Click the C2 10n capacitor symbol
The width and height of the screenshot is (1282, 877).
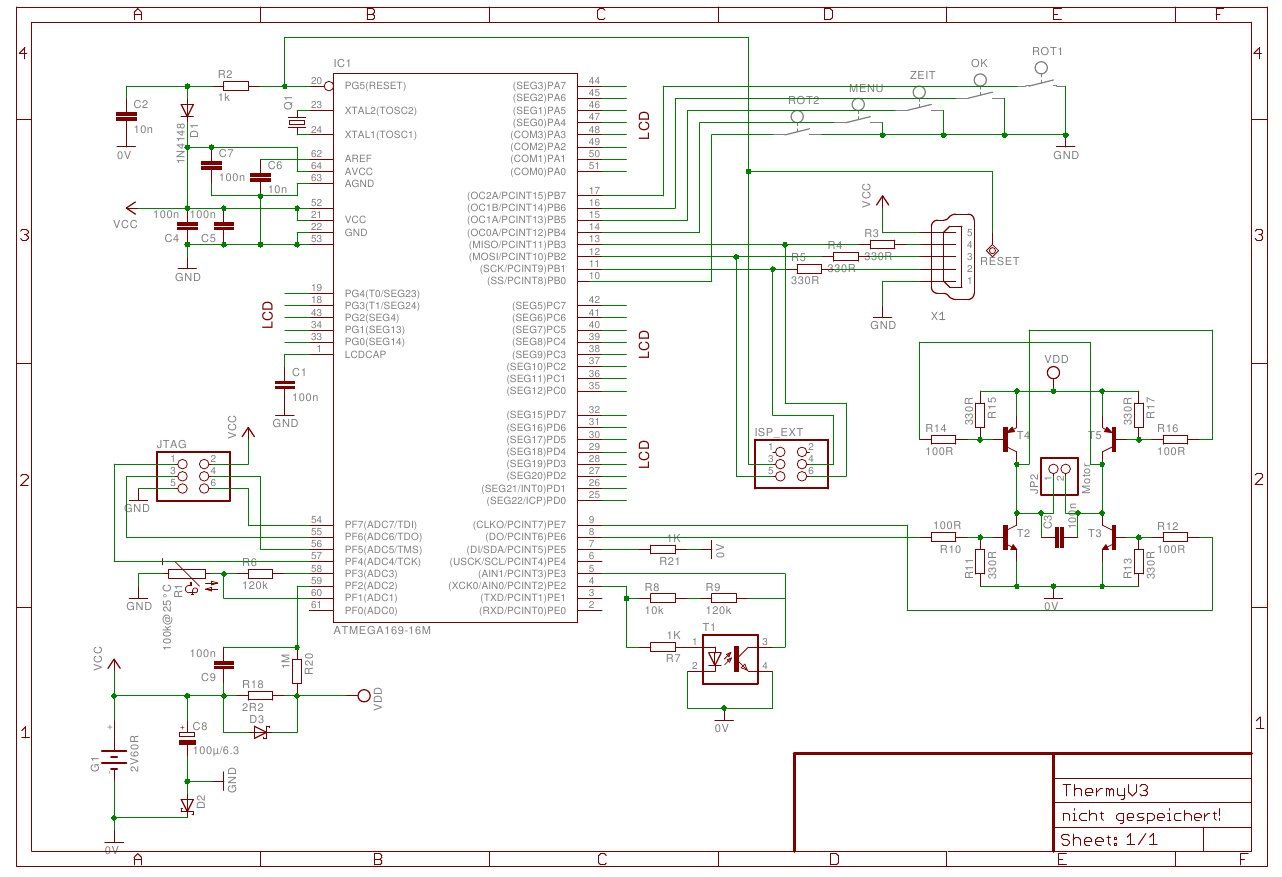125,117
